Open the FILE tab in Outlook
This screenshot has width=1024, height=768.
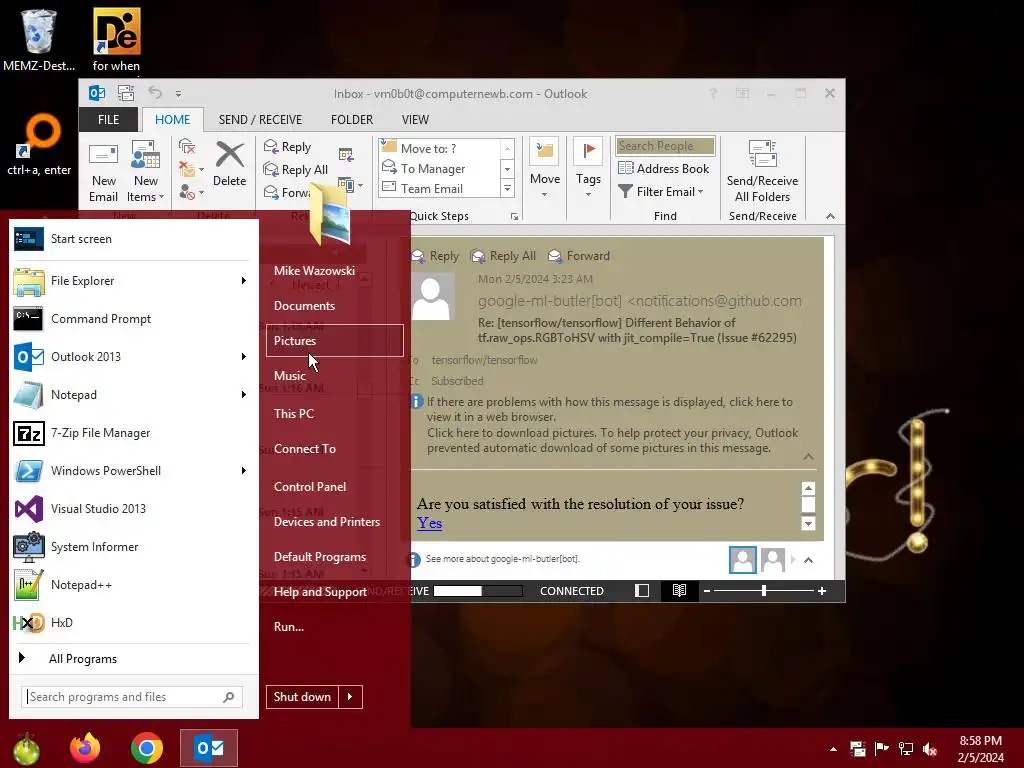point(108,120)
